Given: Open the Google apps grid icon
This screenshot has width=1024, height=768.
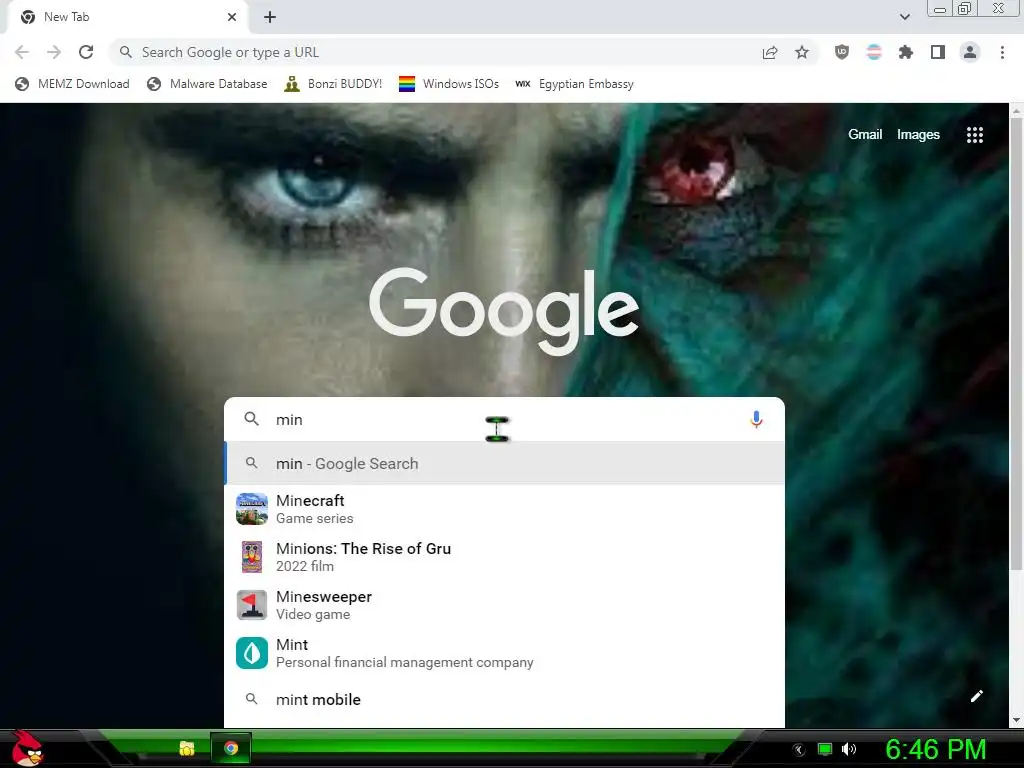Looking at the screenshot, I should pos(974,135).
